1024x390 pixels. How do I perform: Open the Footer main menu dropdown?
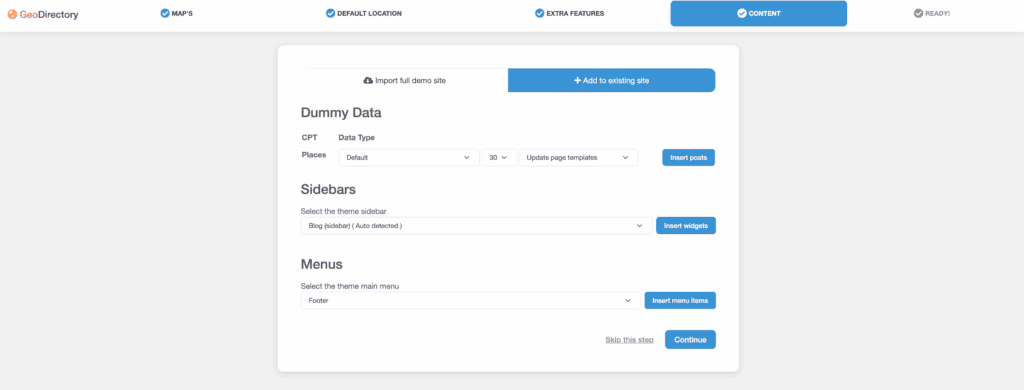tap(471, 301)
